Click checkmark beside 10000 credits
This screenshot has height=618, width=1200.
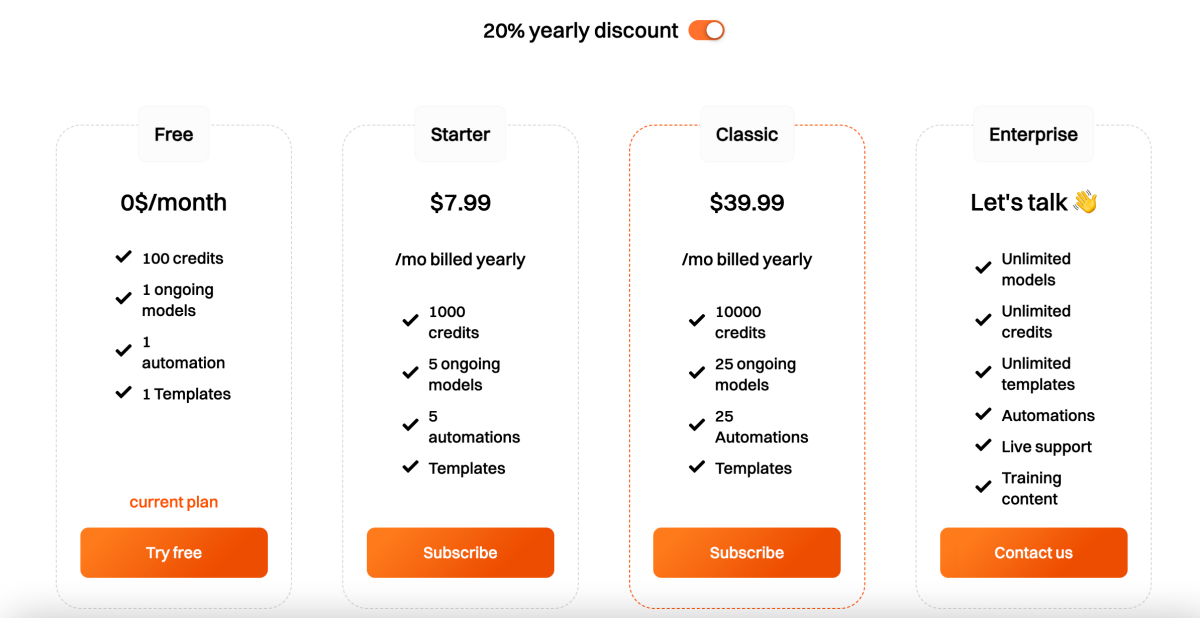click(697, 320)
